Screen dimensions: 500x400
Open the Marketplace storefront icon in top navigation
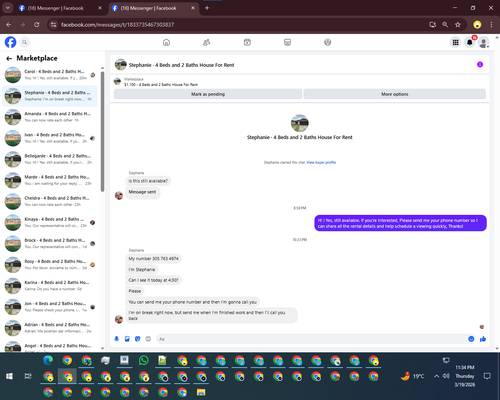pyautogui.click(x=287, y=42)
